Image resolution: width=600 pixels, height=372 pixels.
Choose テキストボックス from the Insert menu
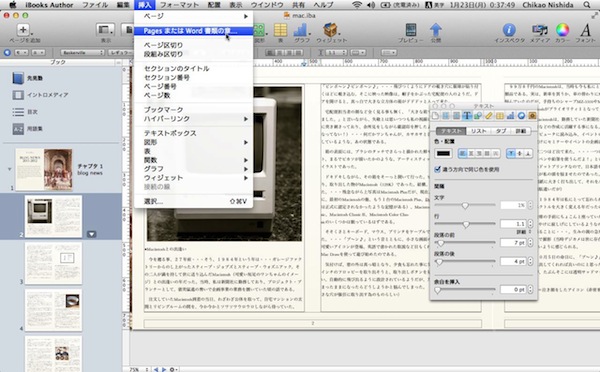coord(193,133)
